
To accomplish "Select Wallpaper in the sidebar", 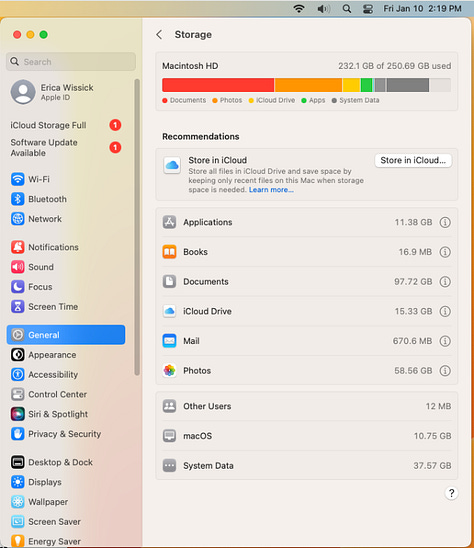I will point(66,502).
